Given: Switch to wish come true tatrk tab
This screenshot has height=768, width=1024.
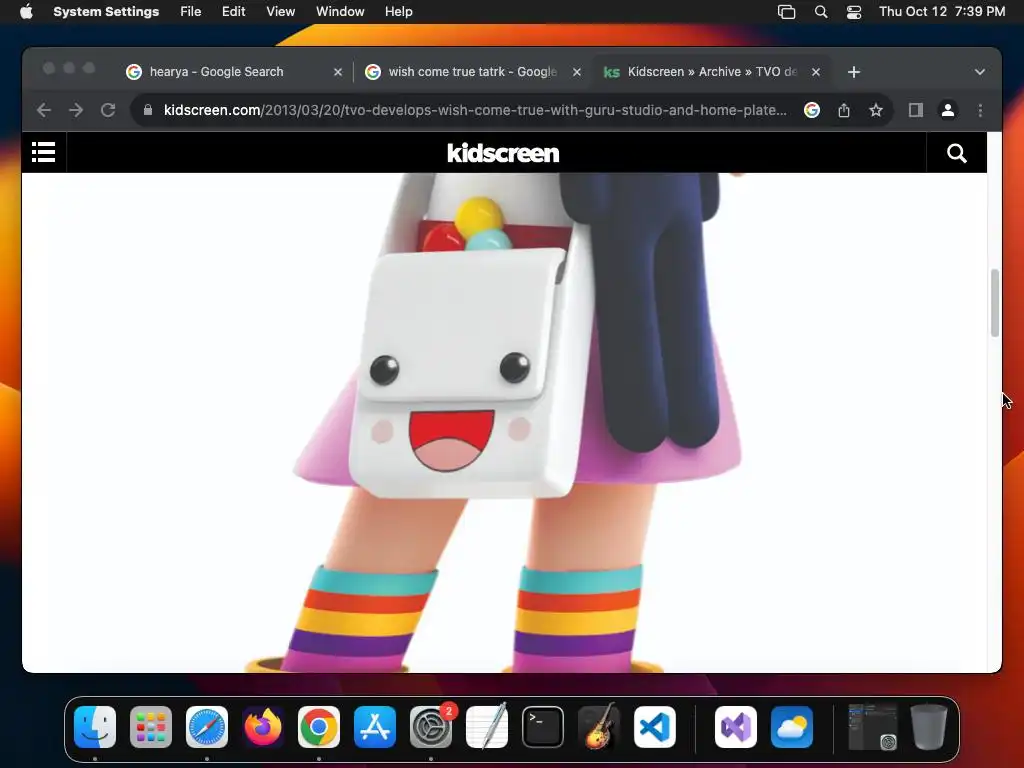Looking at the screenshot, I should pos(473,72).
